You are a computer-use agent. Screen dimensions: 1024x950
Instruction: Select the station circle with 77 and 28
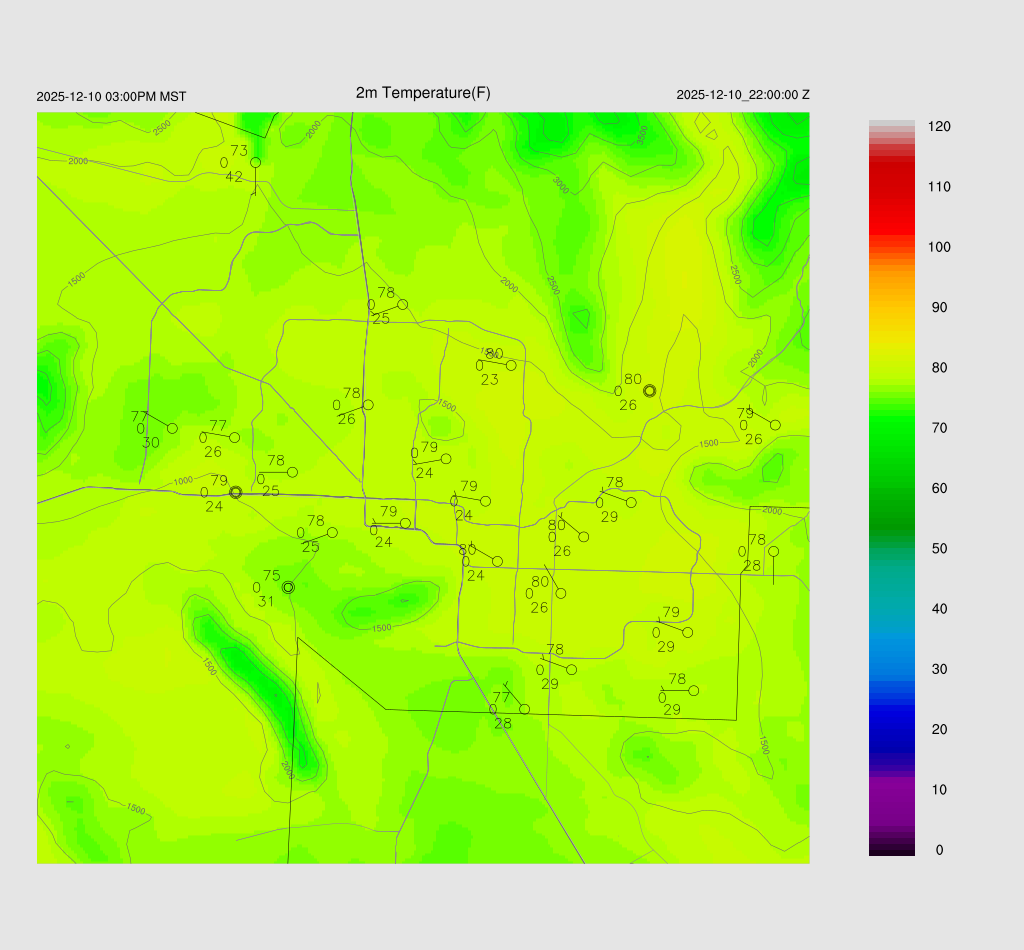524,709
